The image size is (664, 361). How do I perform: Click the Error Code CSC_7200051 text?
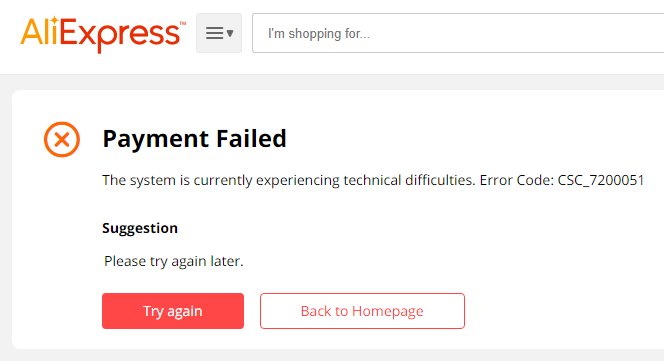coord(562,180)
